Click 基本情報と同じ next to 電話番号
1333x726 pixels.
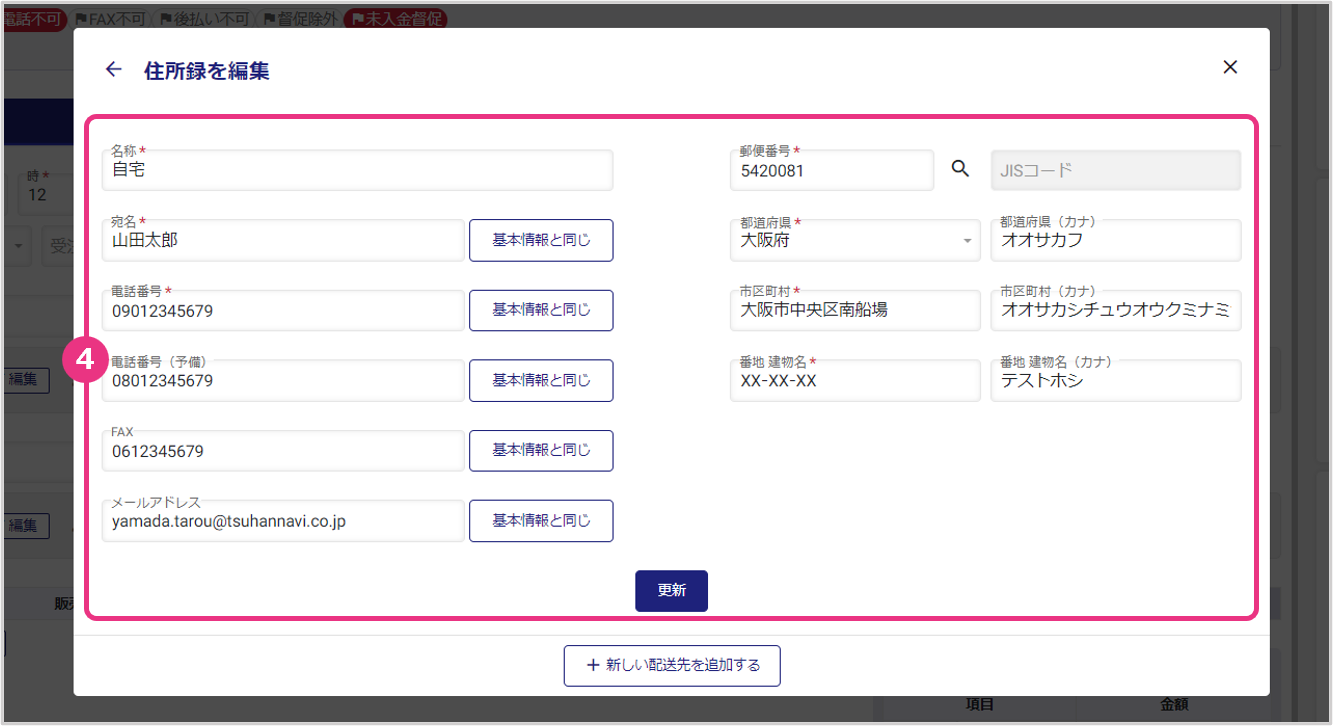coord(541,310)
